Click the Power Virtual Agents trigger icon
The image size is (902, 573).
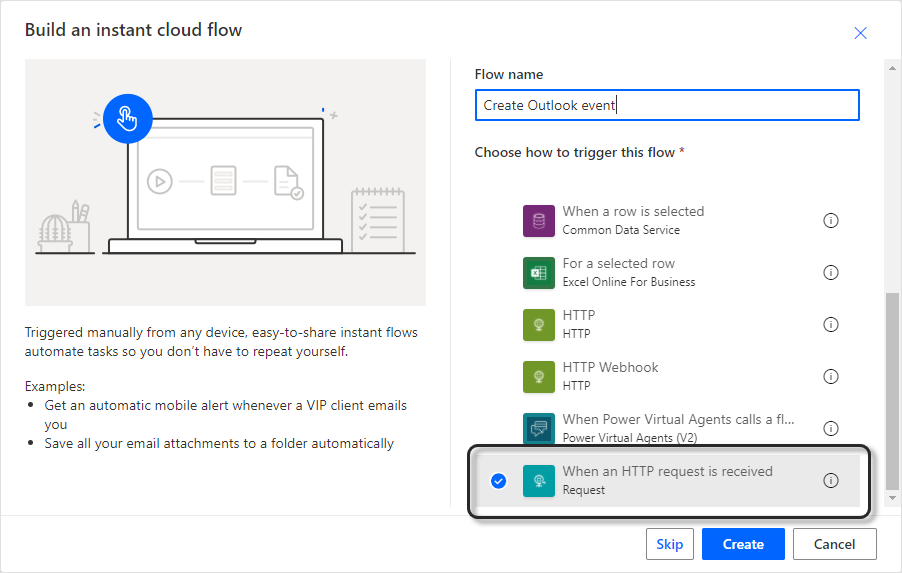tap(538, 429)
